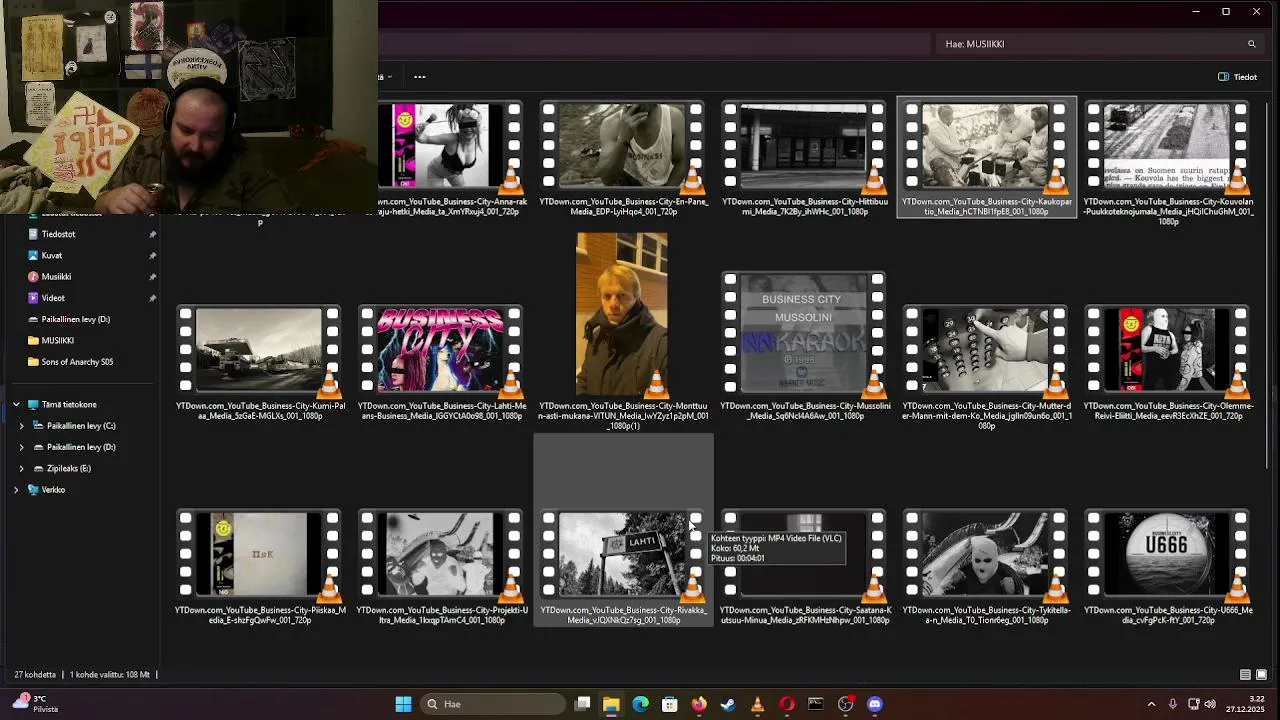Unpin Musiikki from quick access
The width and height of the screenshot is (1280, 720).
point(152,277)
